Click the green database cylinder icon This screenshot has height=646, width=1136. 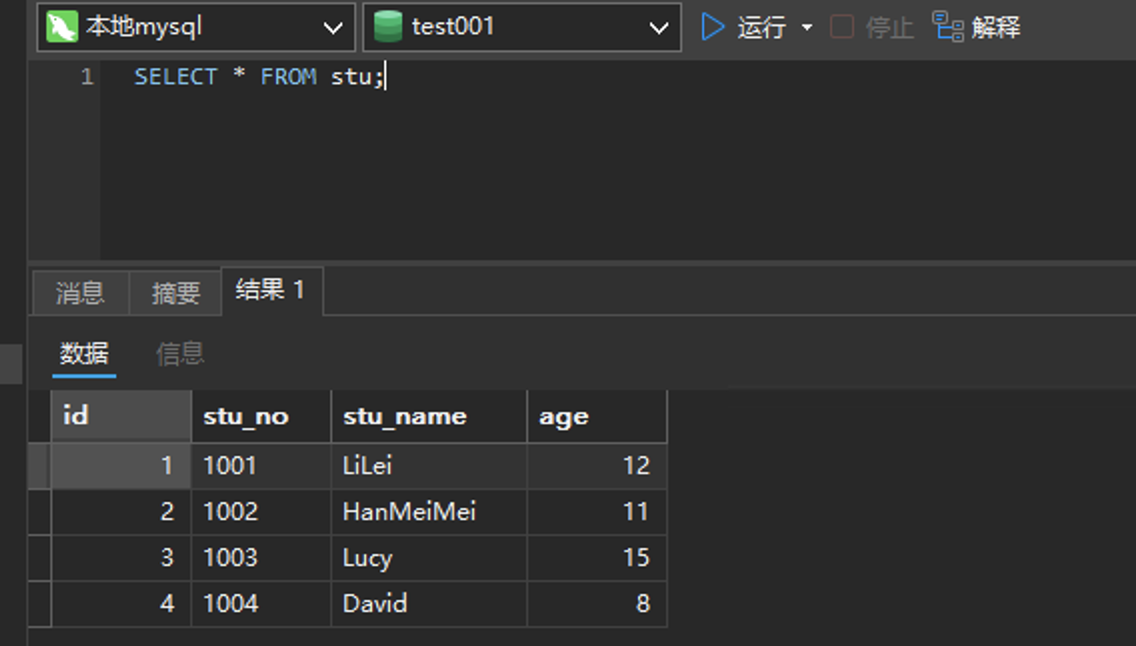point(388,27)
